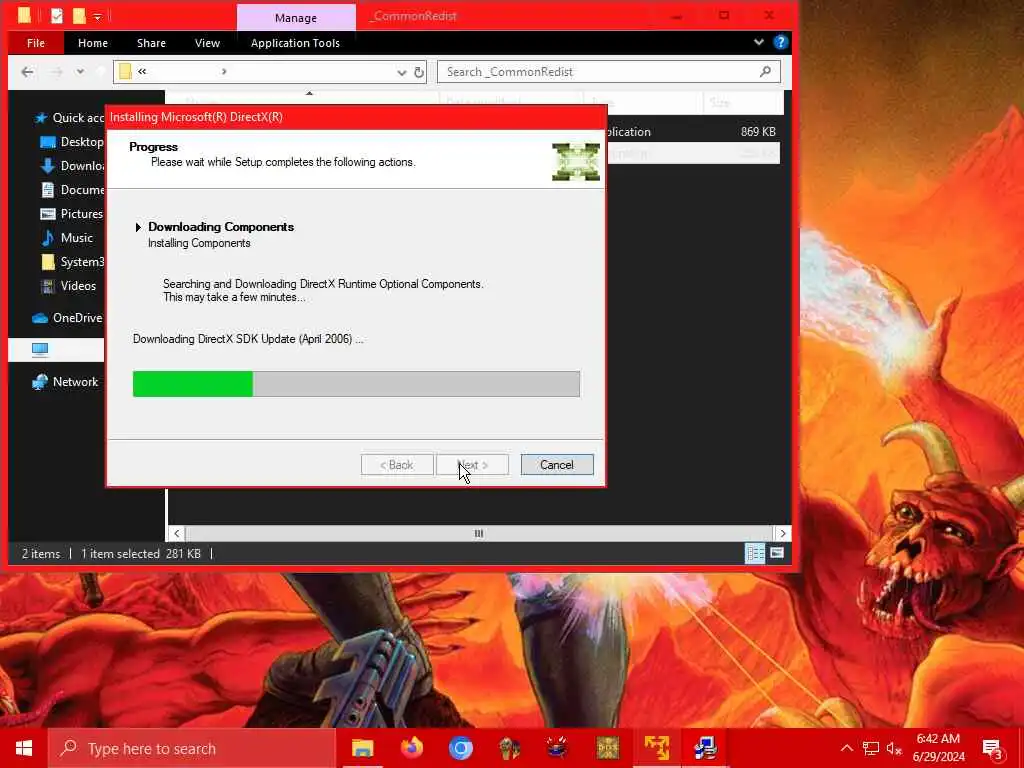Image resolution: width=1024 pixels, height=768 pixels.
Task: Click the Properties quick access toolbar icon
Action: [57, 16]
